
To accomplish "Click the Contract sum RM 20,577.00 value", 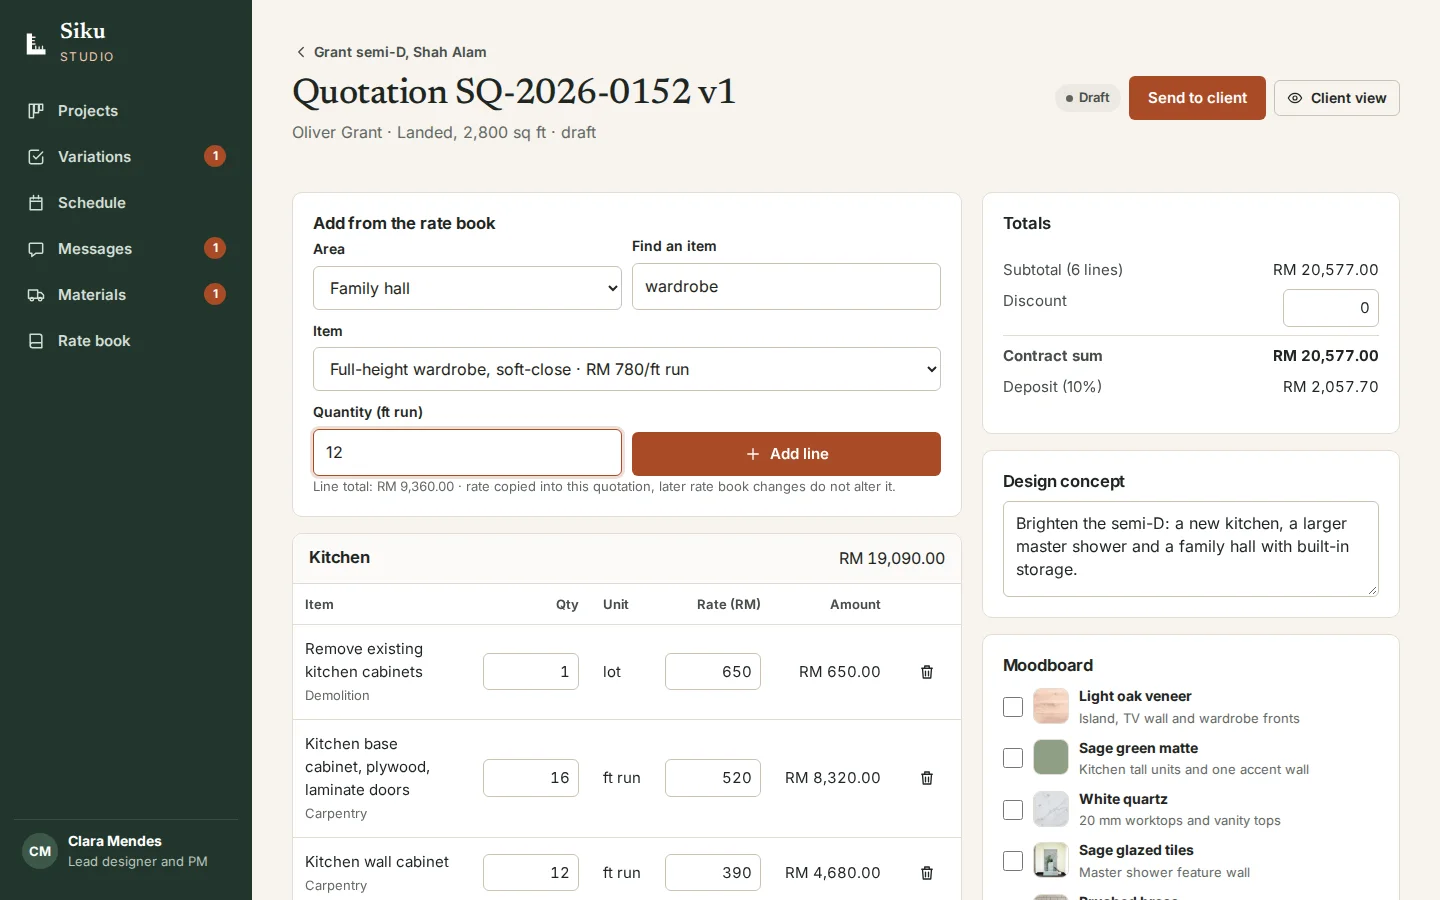I will [1325, 356].
